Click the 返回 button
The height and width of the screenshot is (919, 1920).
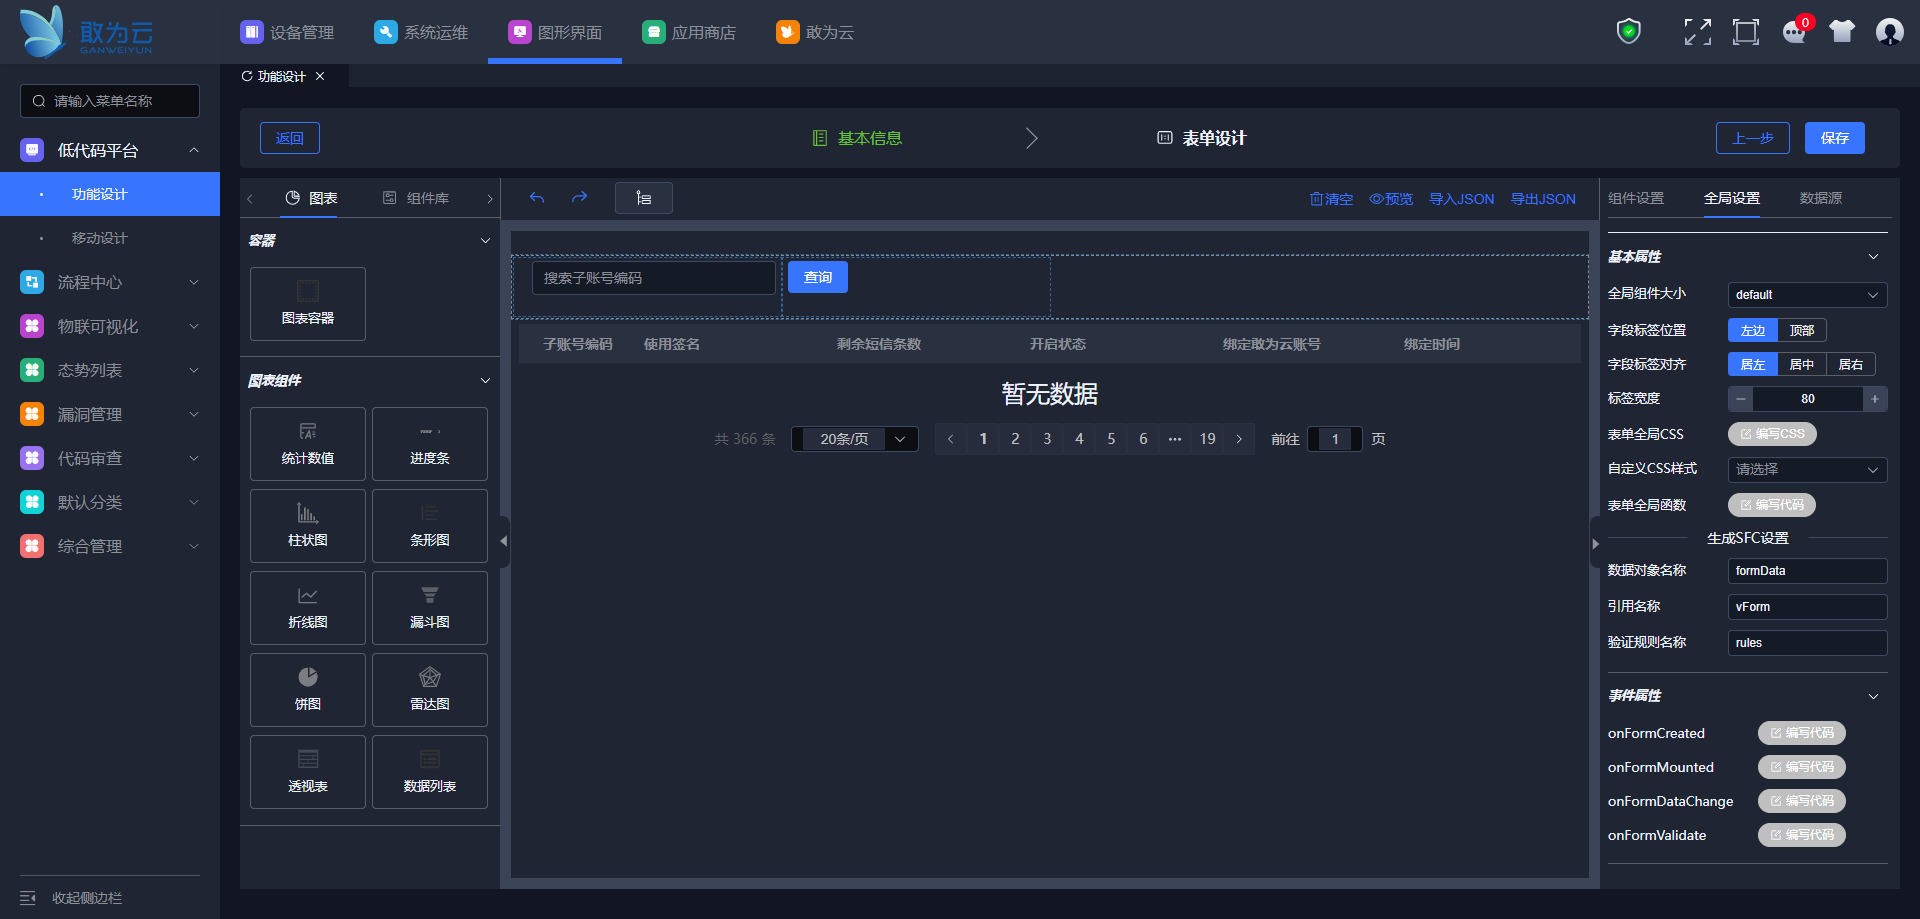click(x=290, y=138)
